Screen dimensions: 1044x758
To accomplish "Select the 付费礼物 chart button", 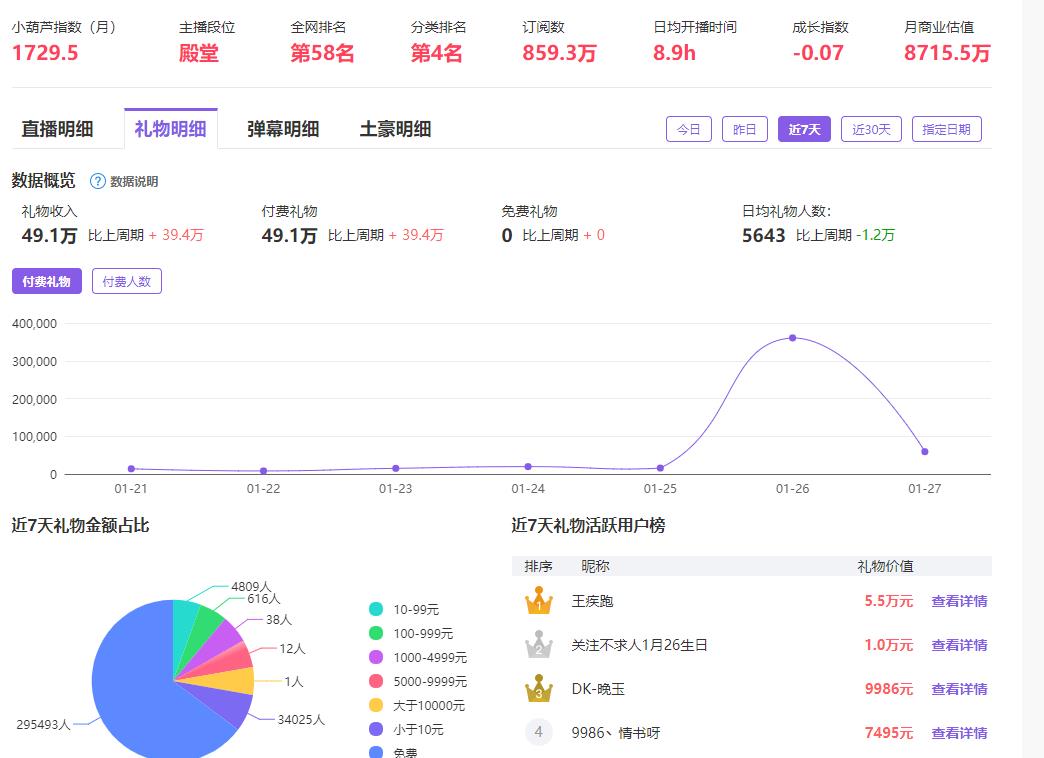I will click(46, 281).
